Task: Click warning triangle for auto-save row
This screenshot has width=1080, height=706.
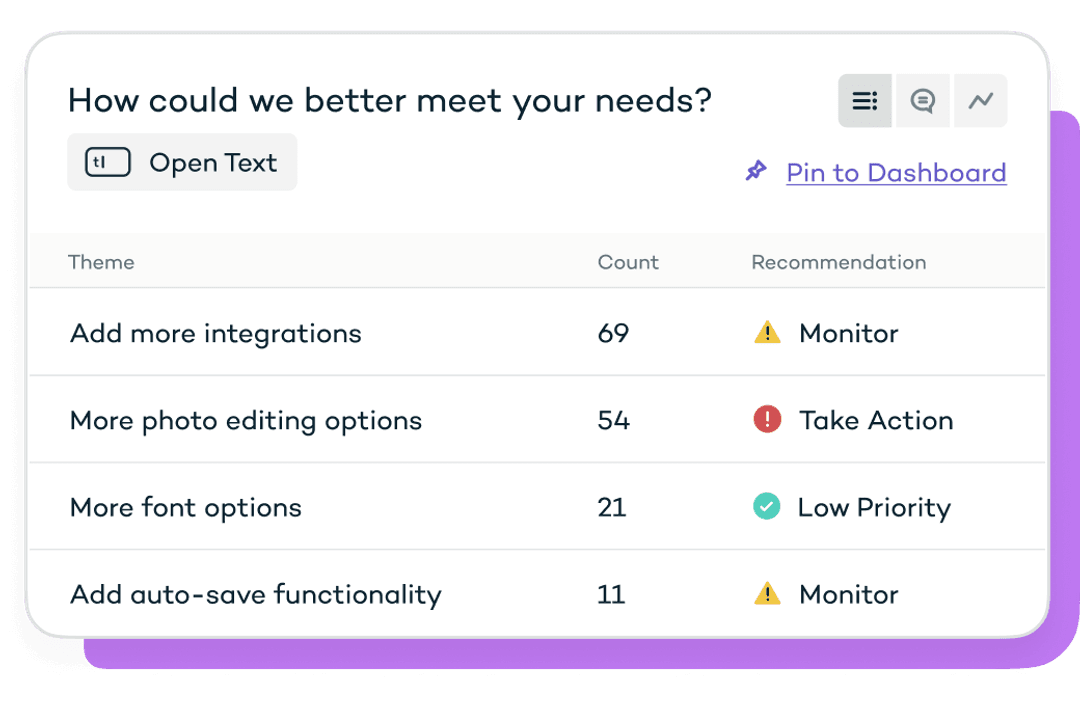Action: click(767, 594)
